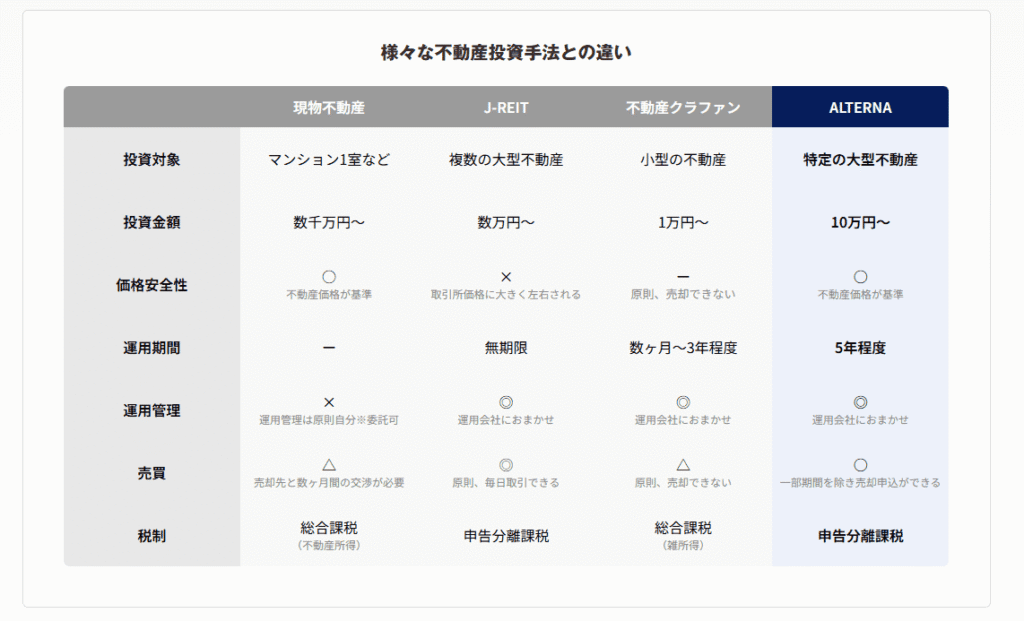Click the 税制 row label

[152, 536]
